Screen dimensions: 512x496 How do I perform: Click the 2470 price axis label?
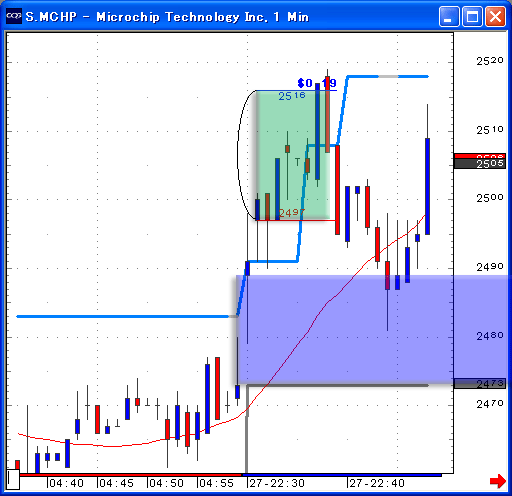[x=489, y=404]
